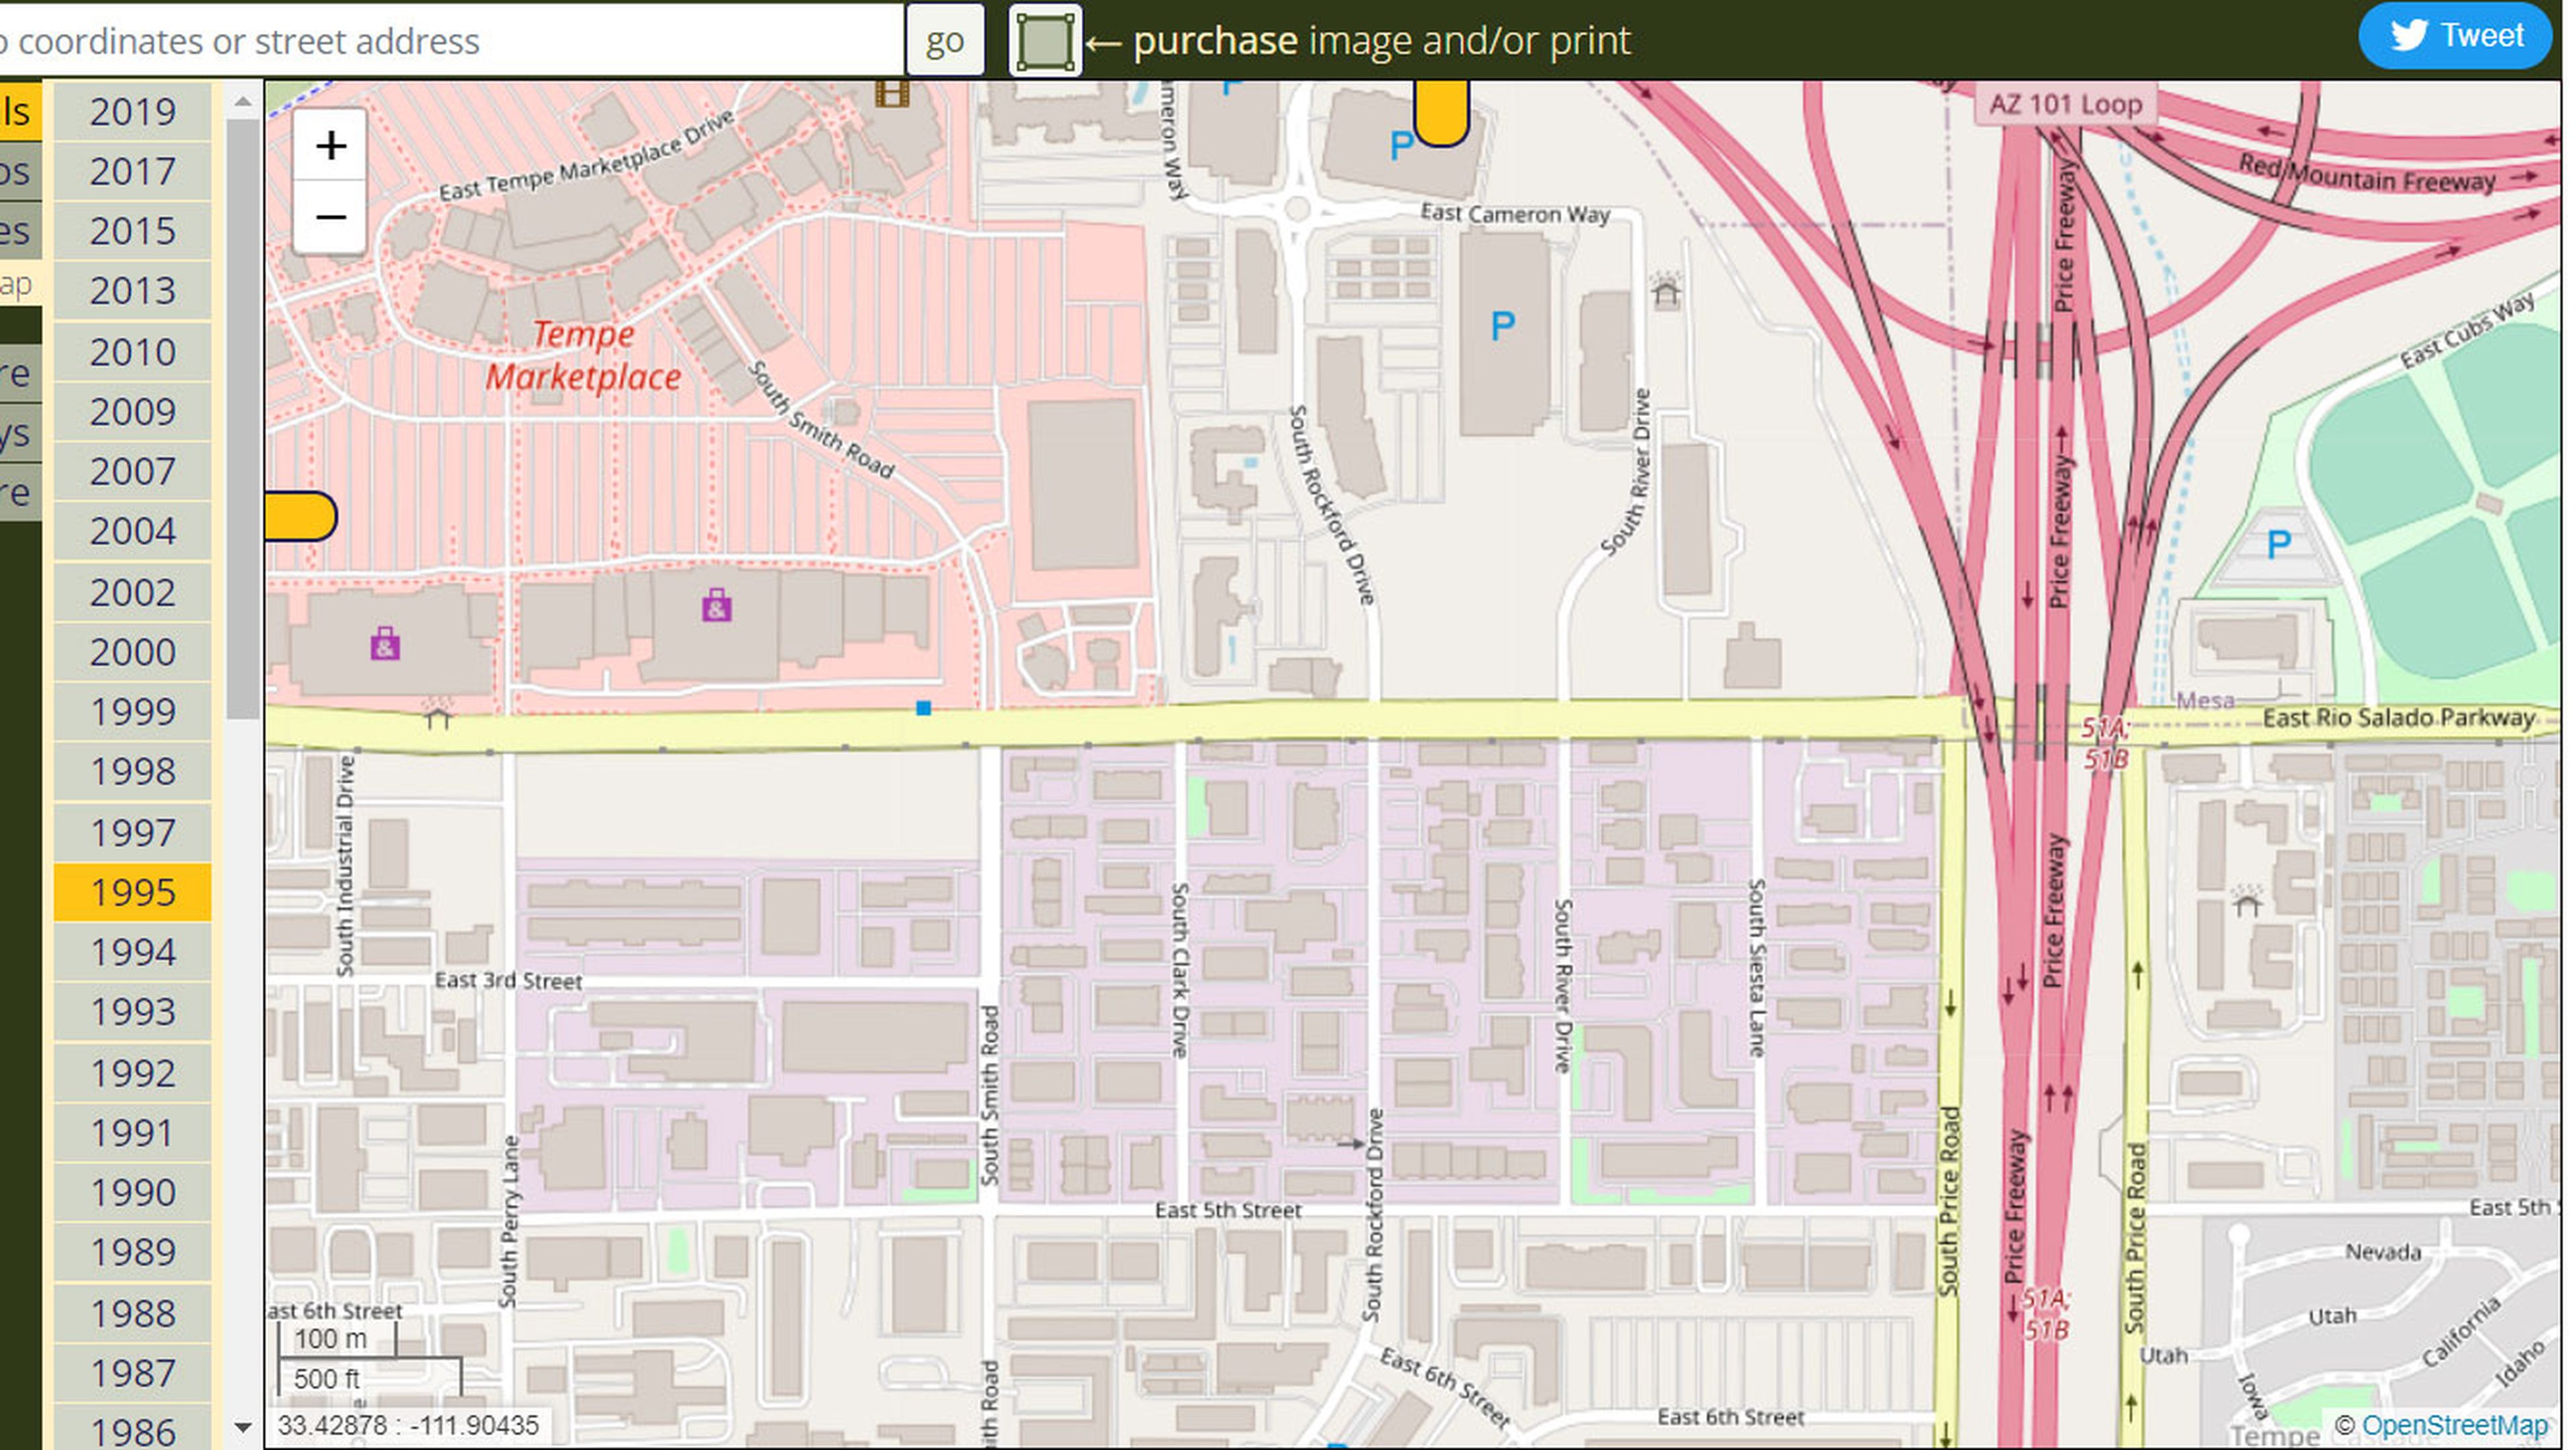
Task: Pick the 1990 year entry
Action: 132,1192
